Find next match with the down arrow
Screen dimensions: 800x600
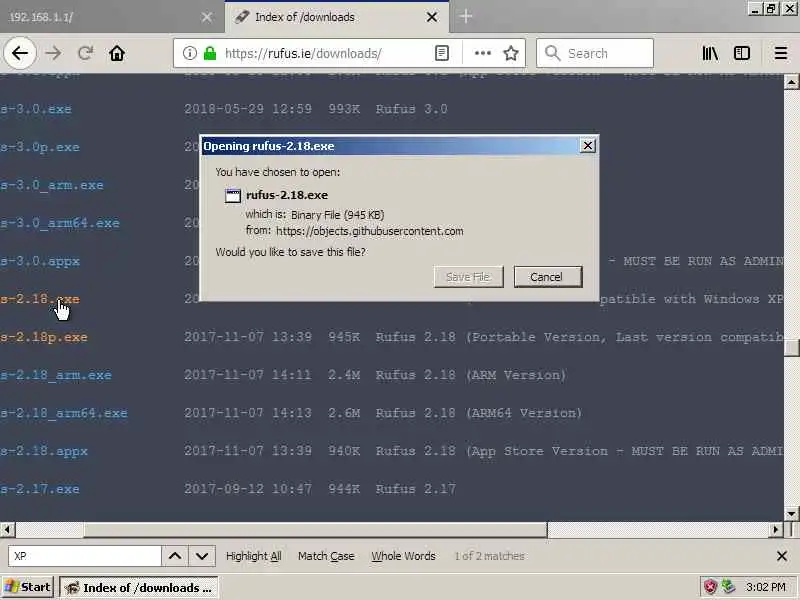(202, 556)
